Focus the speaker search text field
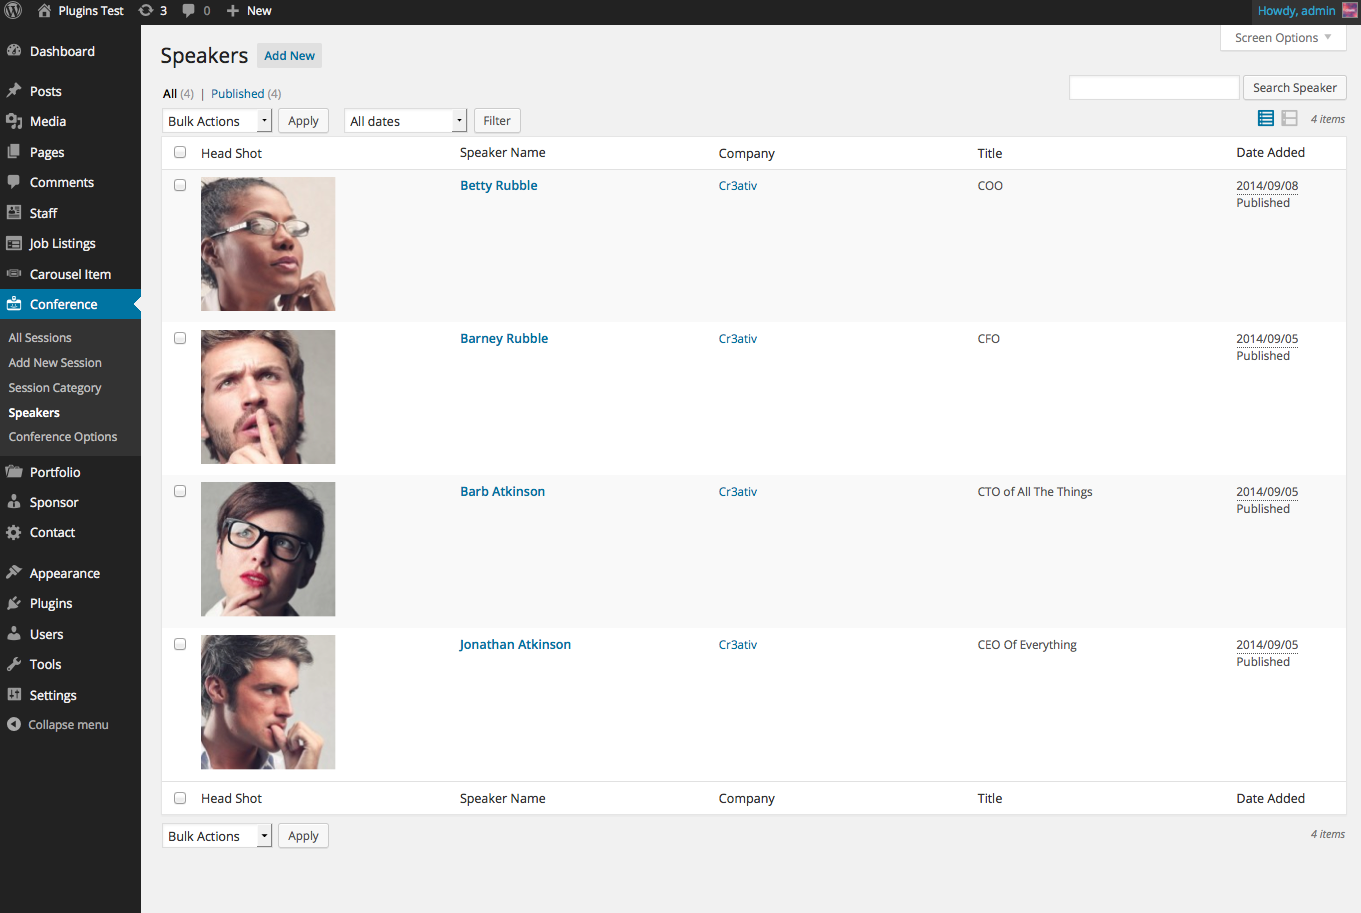 [x=1154, y=88]
